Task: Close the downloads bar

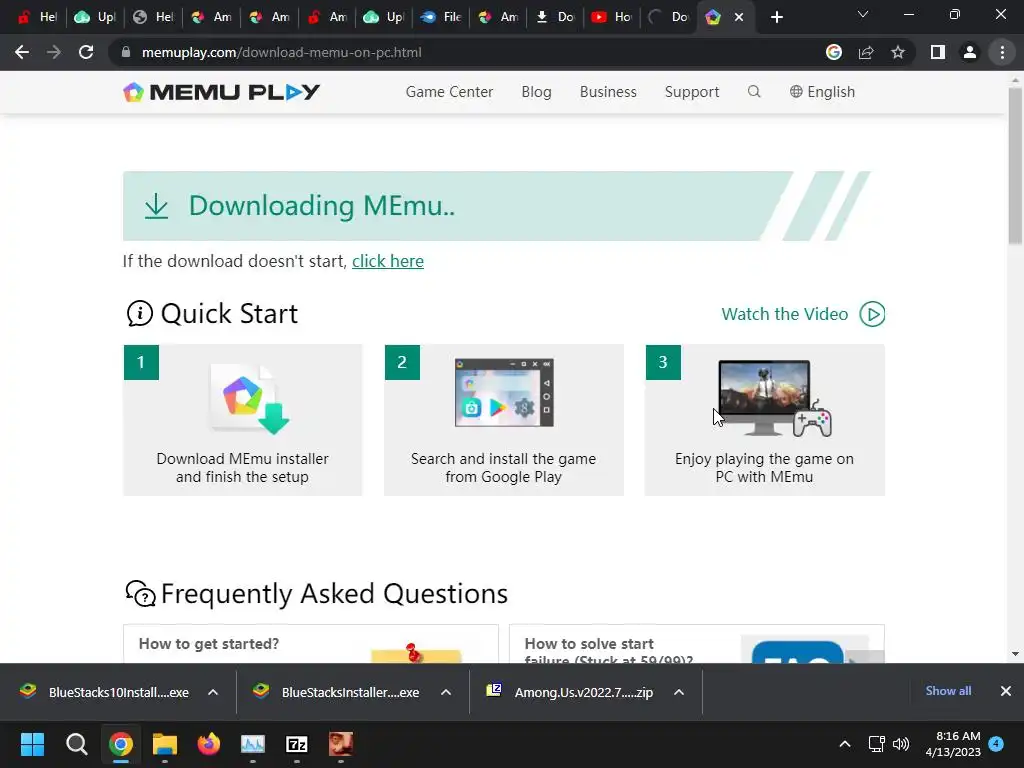Action: pyautogui.click(x=1006, y=691)
